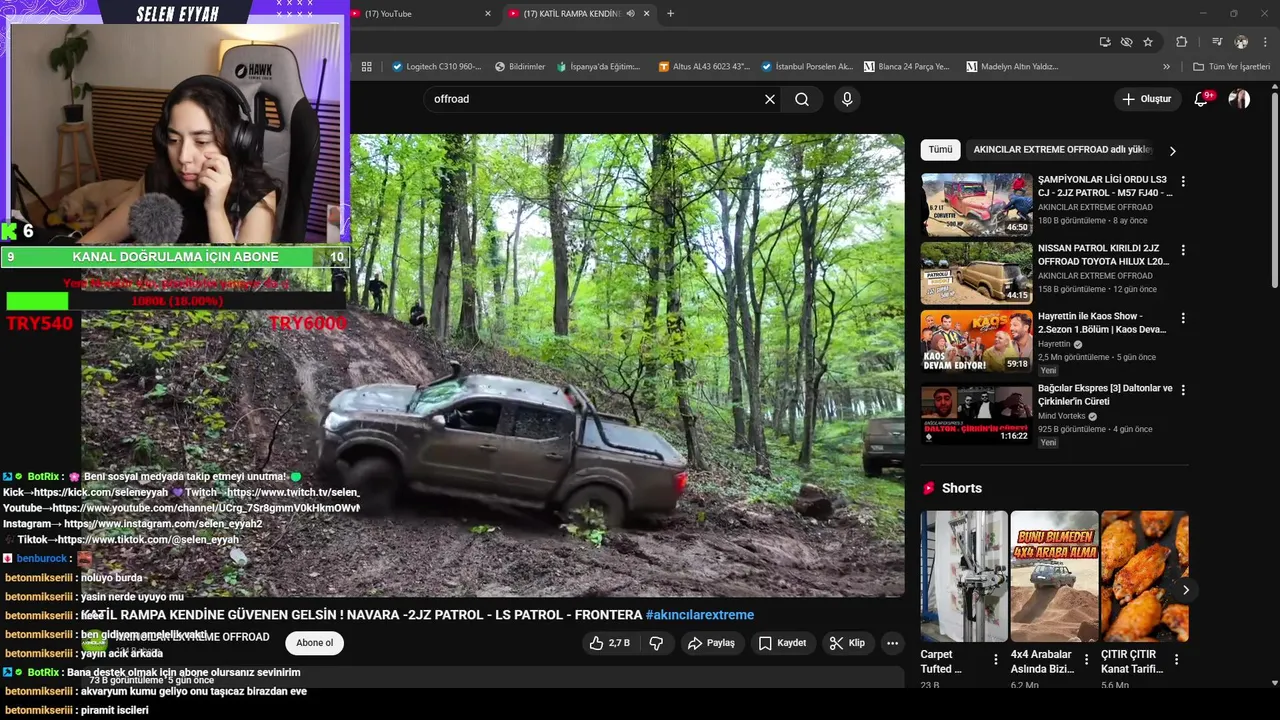This screenshot has width=1280, height=720.
Task: Share the video with Paylaş
Action: [x=711, y=643]
